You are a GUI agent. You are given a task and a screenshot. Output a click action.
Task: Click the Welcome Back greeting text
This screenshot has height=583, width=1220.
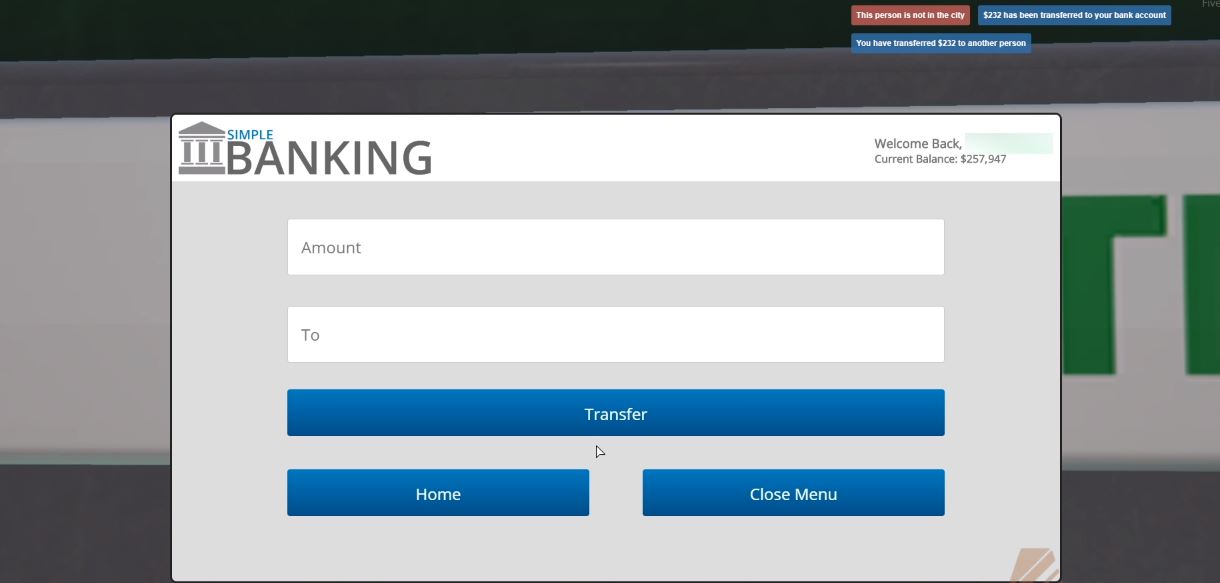tap(916, 143)
